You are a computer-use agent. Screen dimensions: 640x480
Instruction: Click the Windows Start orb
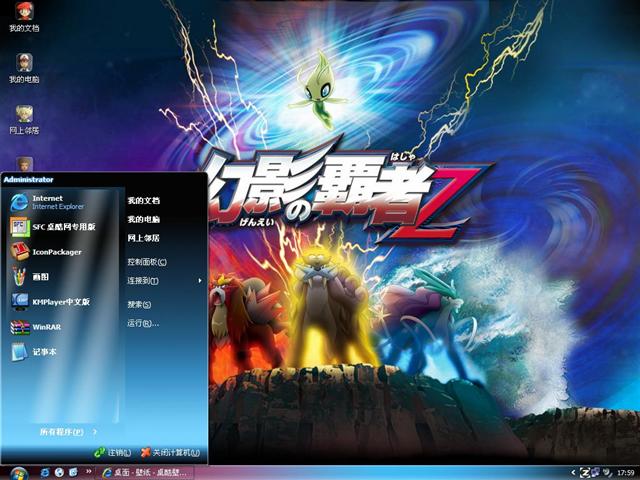pyautogui.click(x=19, y=473)
